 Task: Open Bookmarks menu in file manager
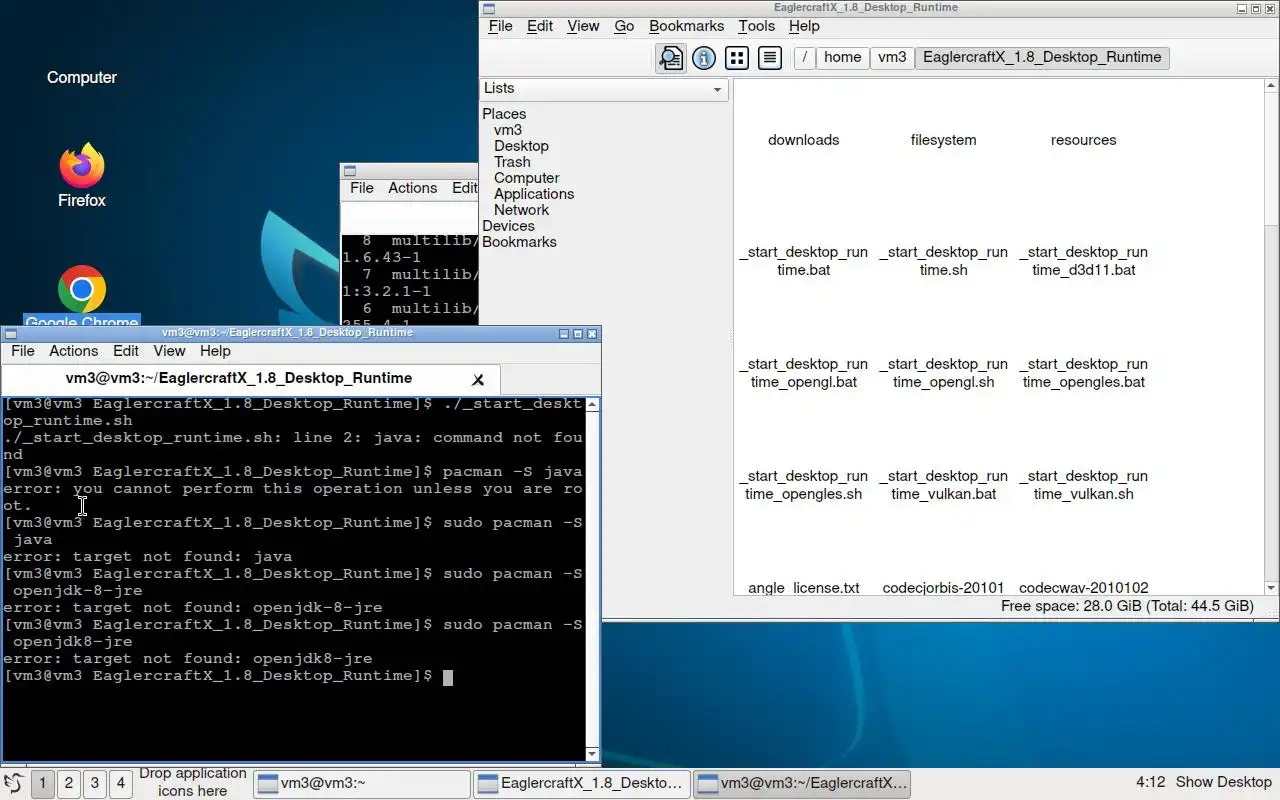tap(686, 27)
